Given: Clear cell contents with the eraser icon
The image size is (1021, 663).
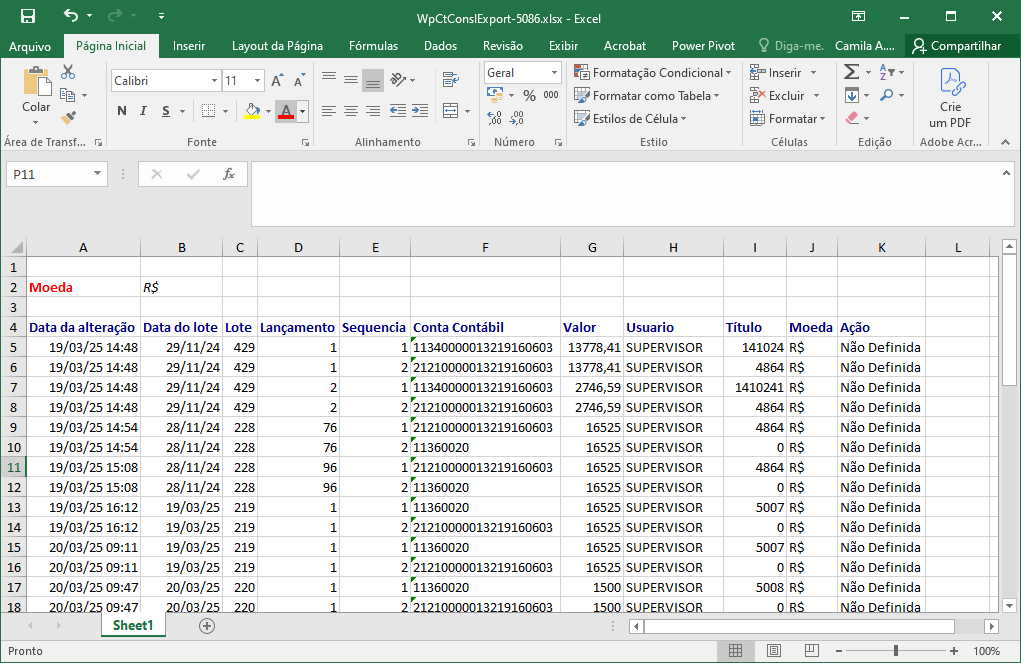Looking at the screenshot, I should [x=852, y=118].
